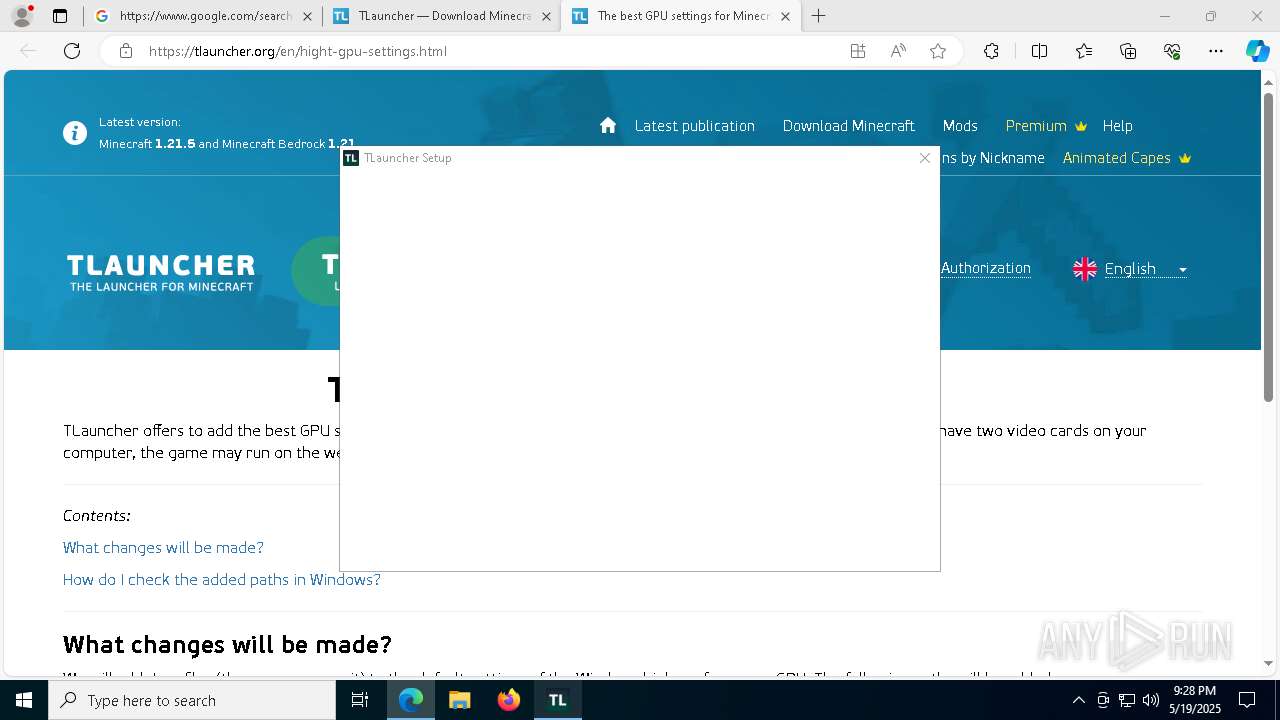This screenshot has height=720, width=1280.
Task: Open the notification center icon
Action: (1247, 700)
